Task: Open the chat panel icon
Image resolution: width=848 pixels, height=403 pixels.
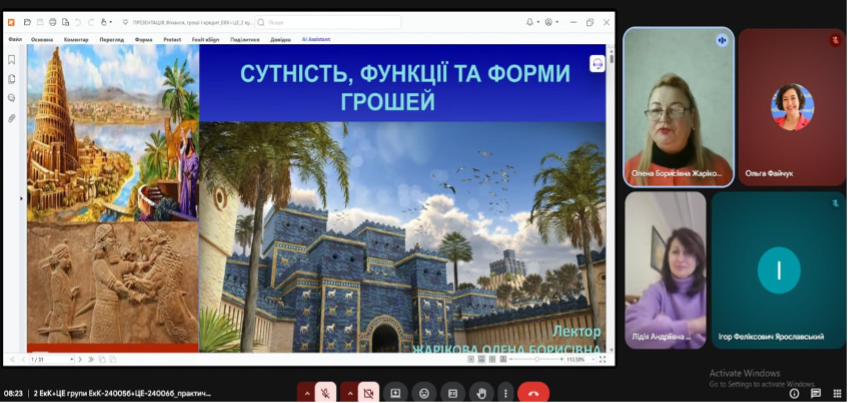Action: click(x=814, y=393)
